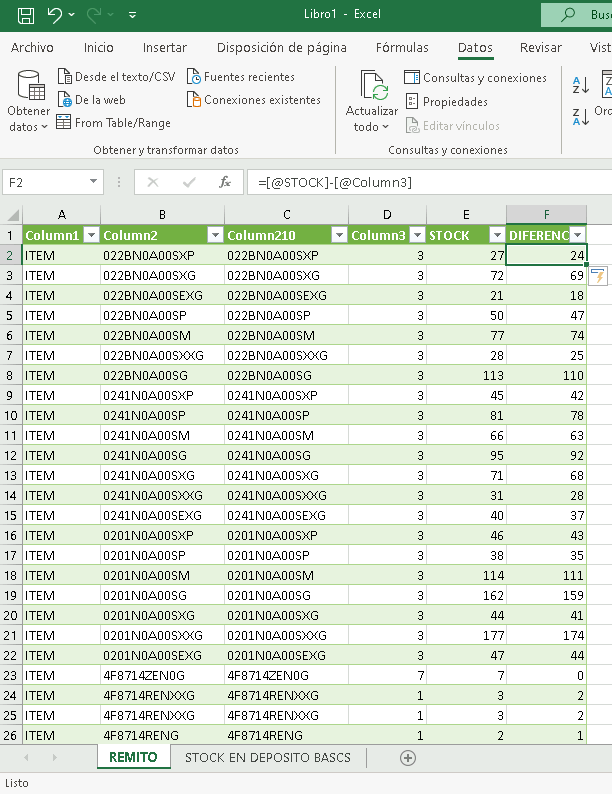This screenshot has width=612, height=794.
Task: Click Conexiones existentes
Action: click(x=253, y=100)
